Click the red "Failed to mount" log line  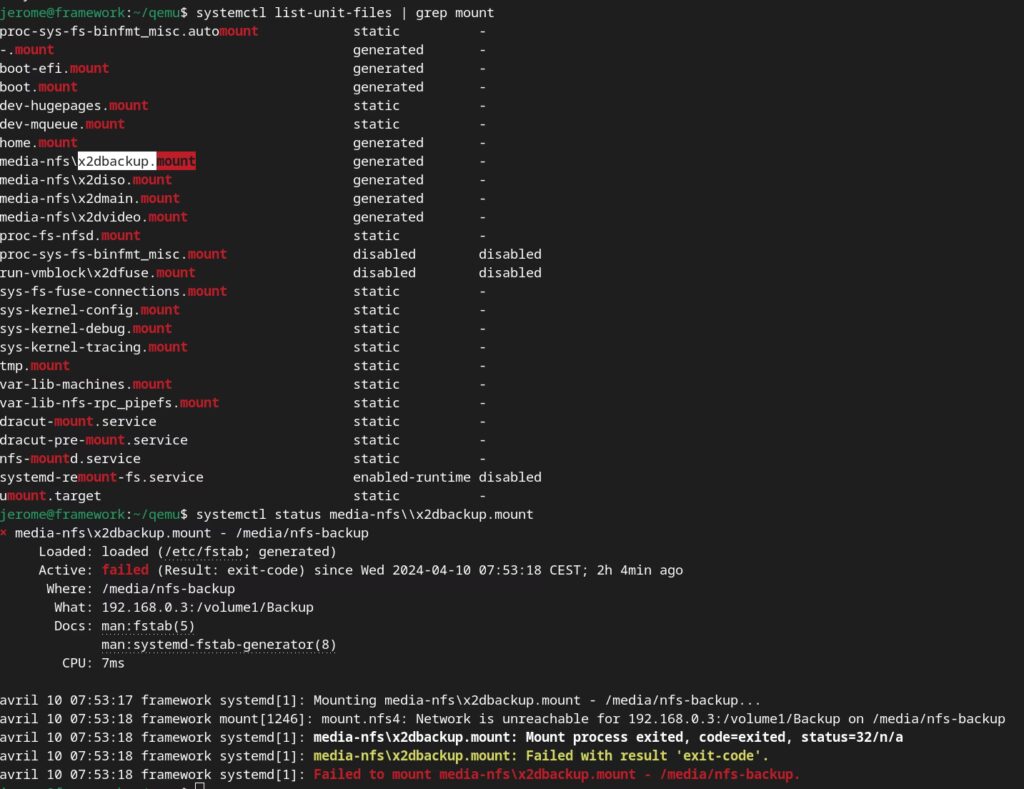coord(556,775)
